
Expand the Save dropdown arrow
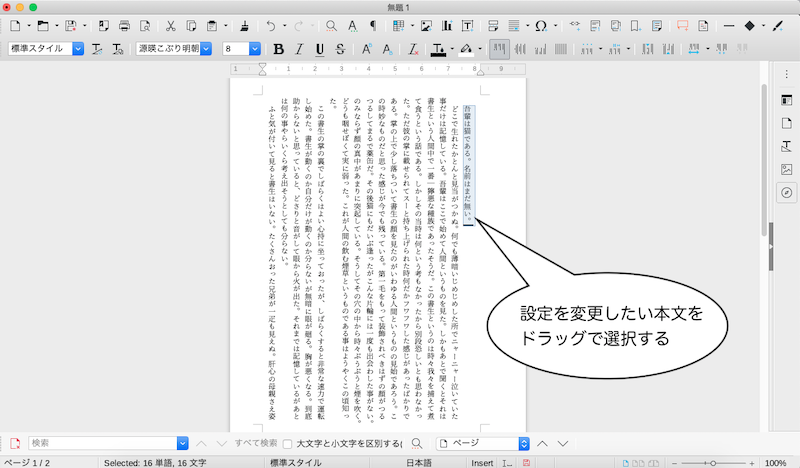85,26
